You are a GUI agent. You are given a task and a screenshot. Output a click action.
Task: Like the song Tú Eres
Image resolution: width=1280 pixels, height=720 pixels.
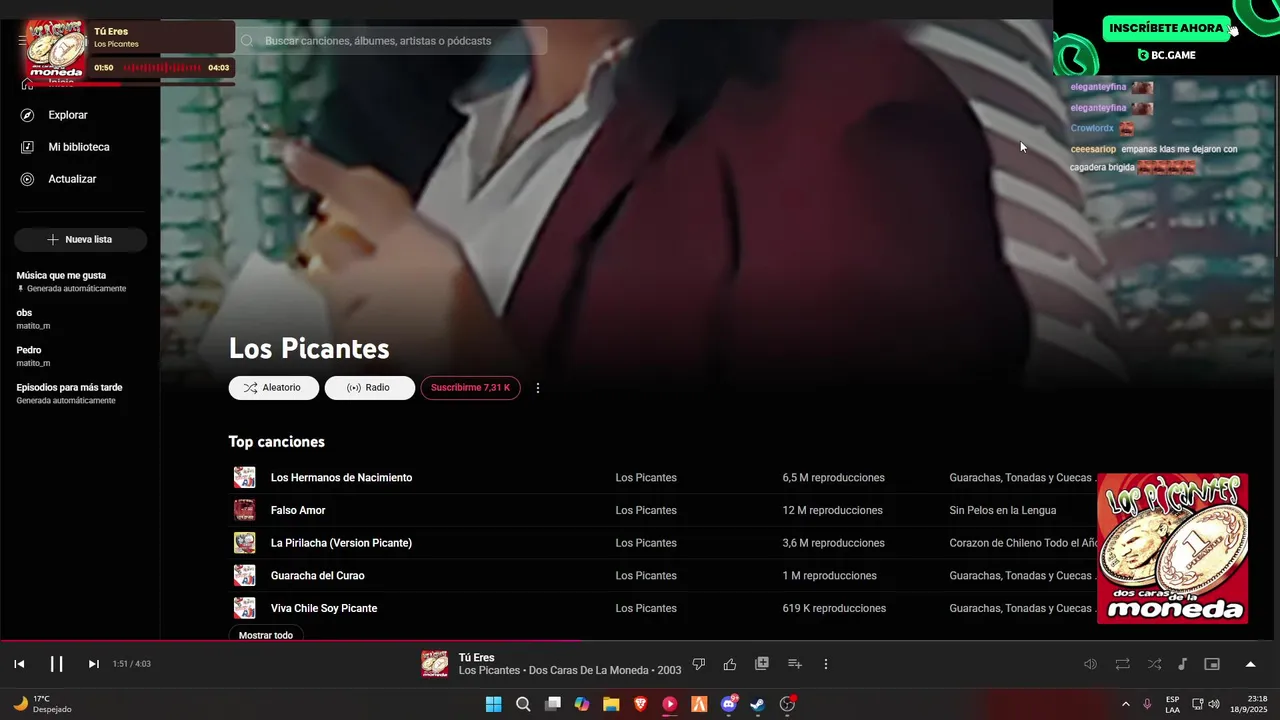coord(730,664)
